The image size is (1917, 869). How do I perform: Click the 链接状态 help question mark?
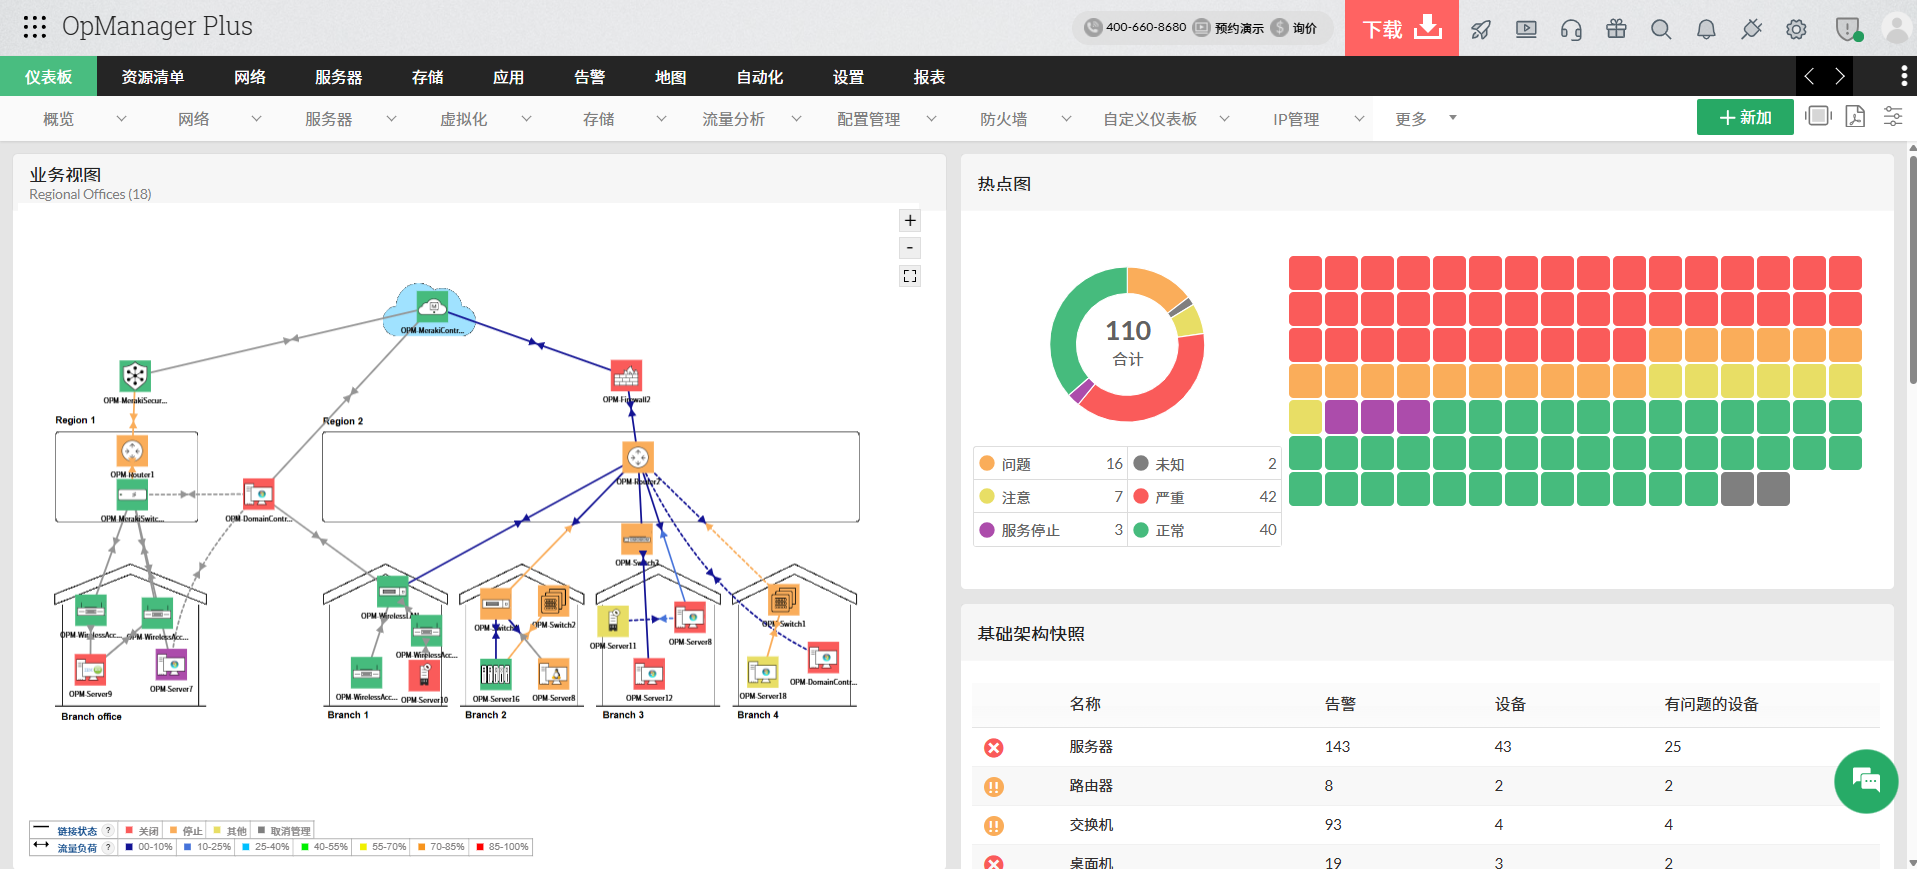coord(108,831)
